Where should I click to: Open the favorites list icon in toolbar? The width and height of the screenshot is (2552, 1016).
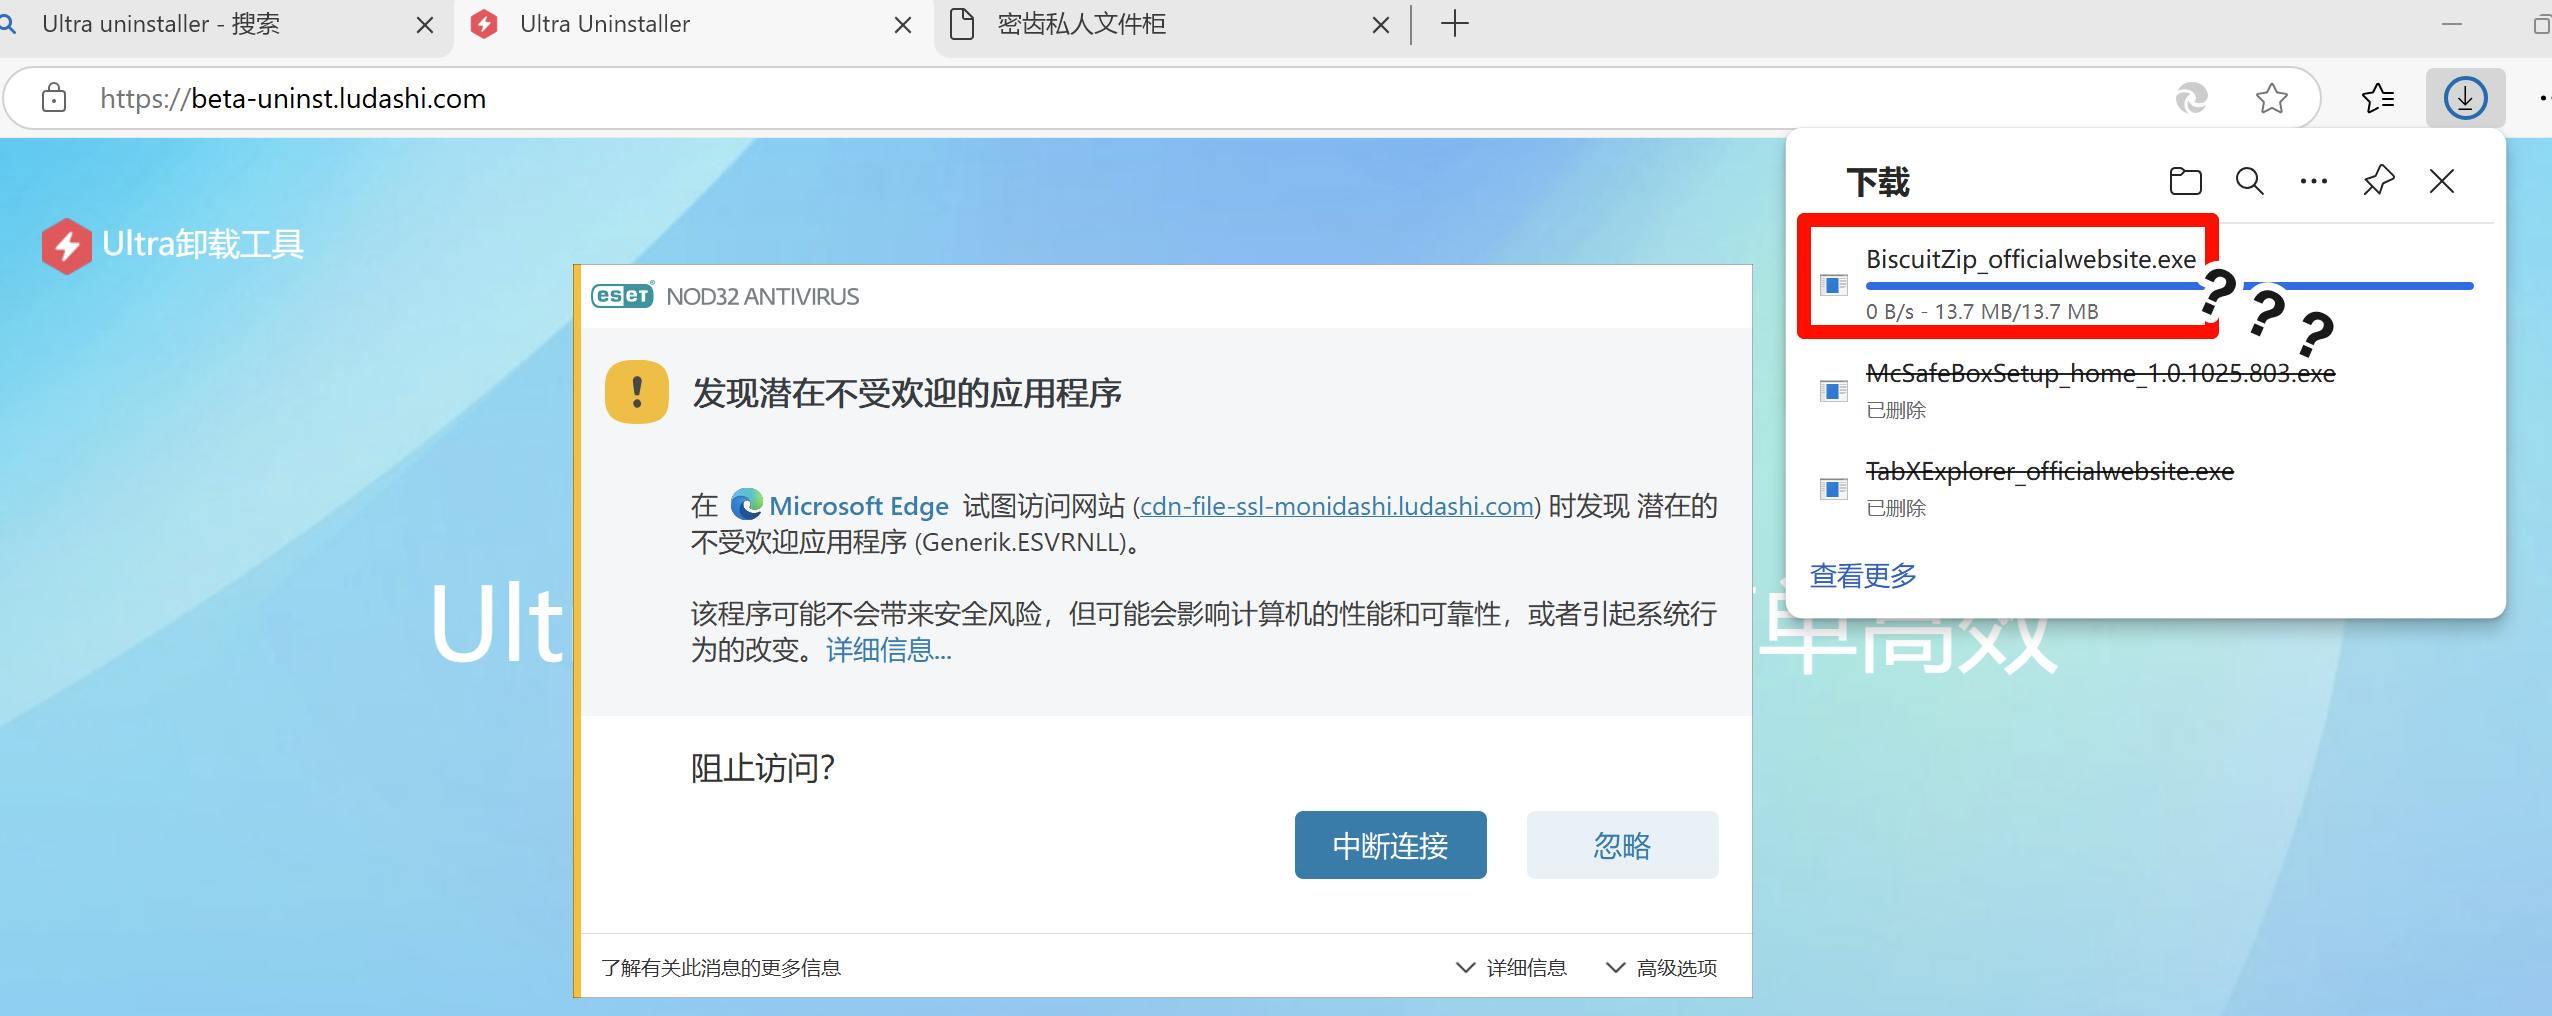tap(2378, 98)
